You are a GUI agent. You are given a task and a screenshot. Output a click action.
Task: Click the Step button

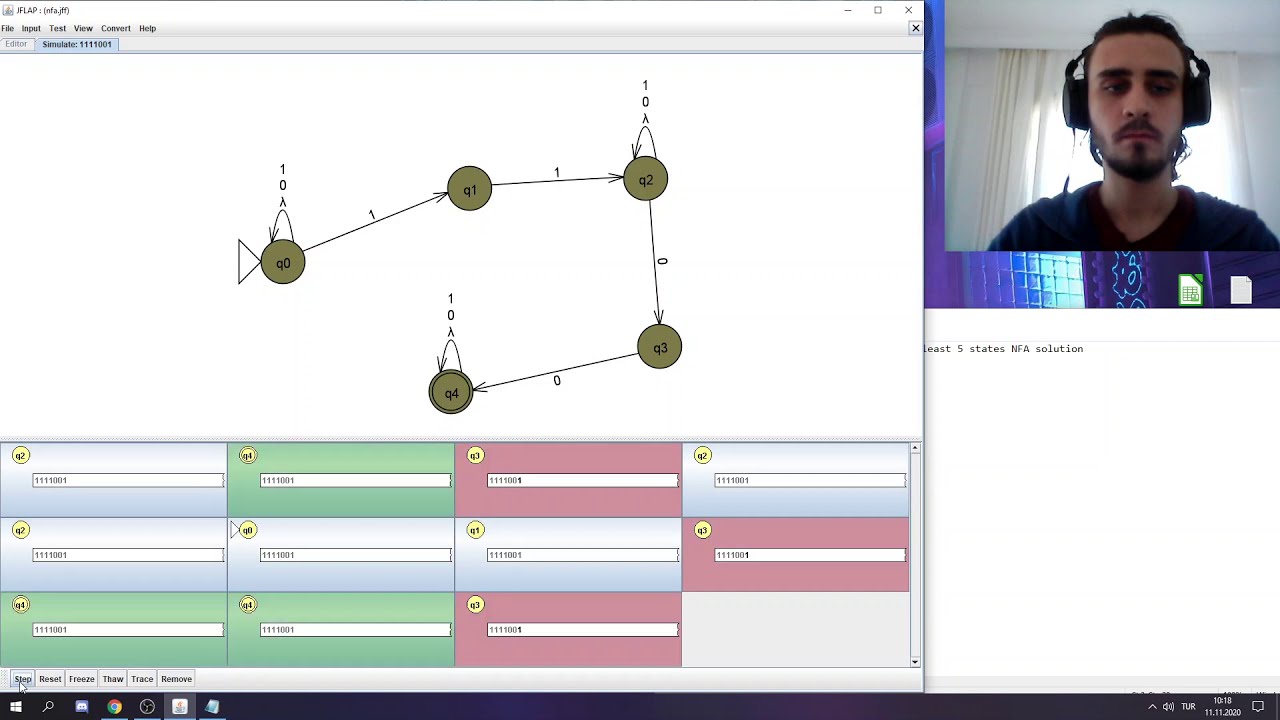click(23, 679)
